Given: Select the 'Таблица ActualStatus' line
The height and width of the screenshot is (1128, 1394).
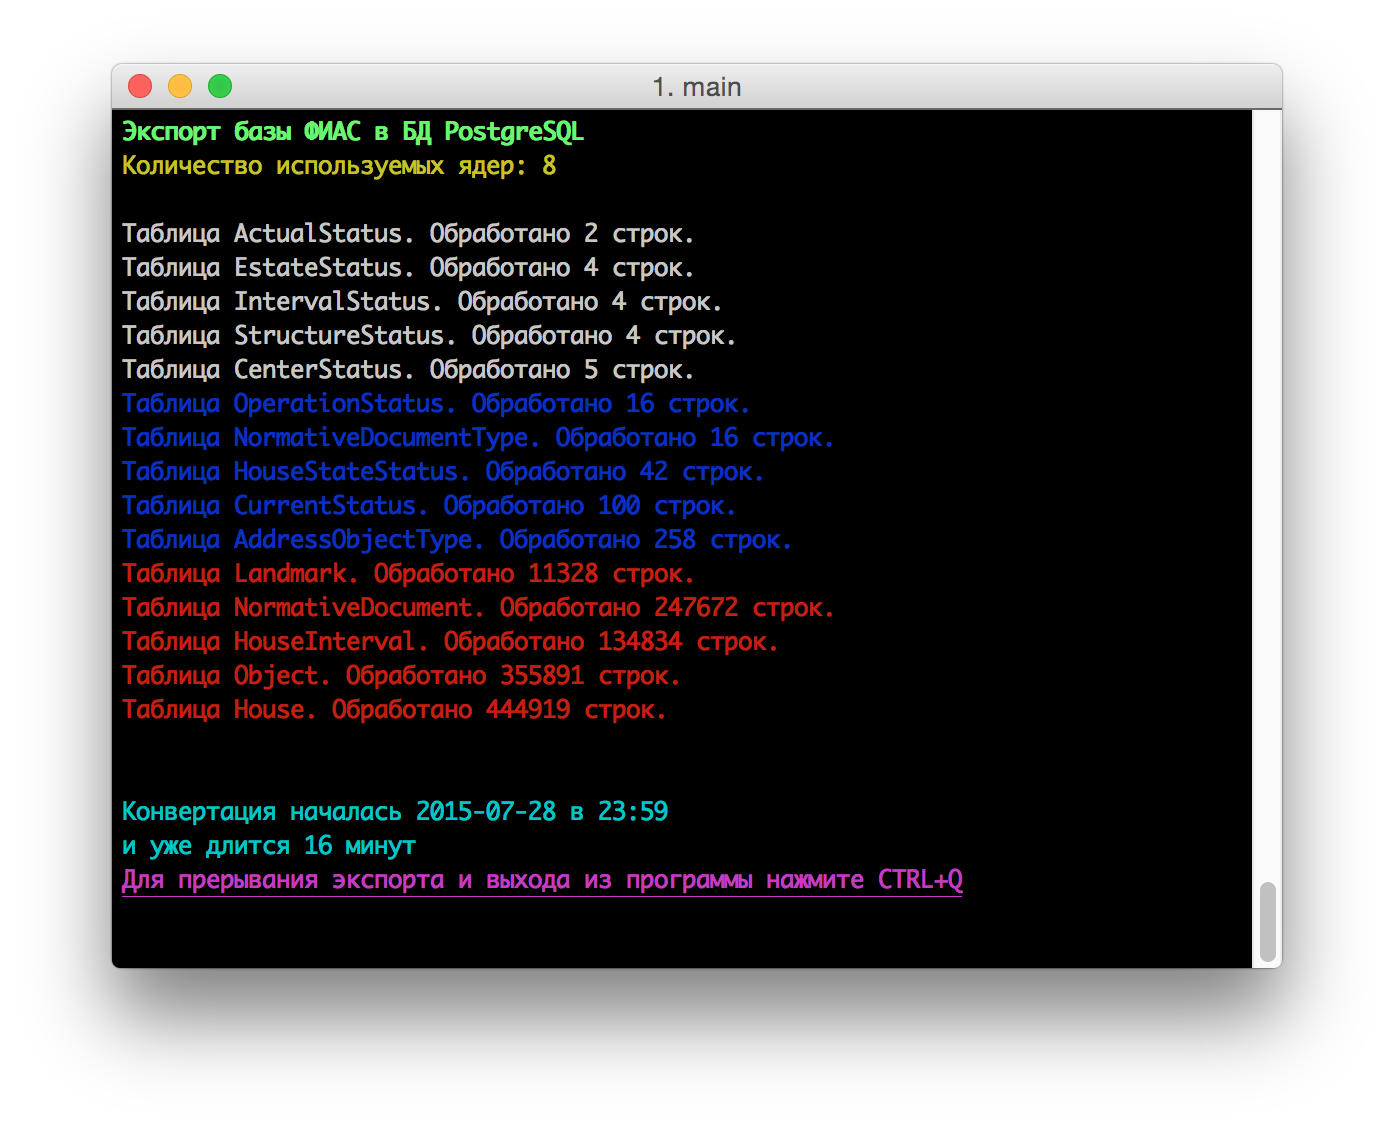Looking at the screenshot, I should point(408,234).
